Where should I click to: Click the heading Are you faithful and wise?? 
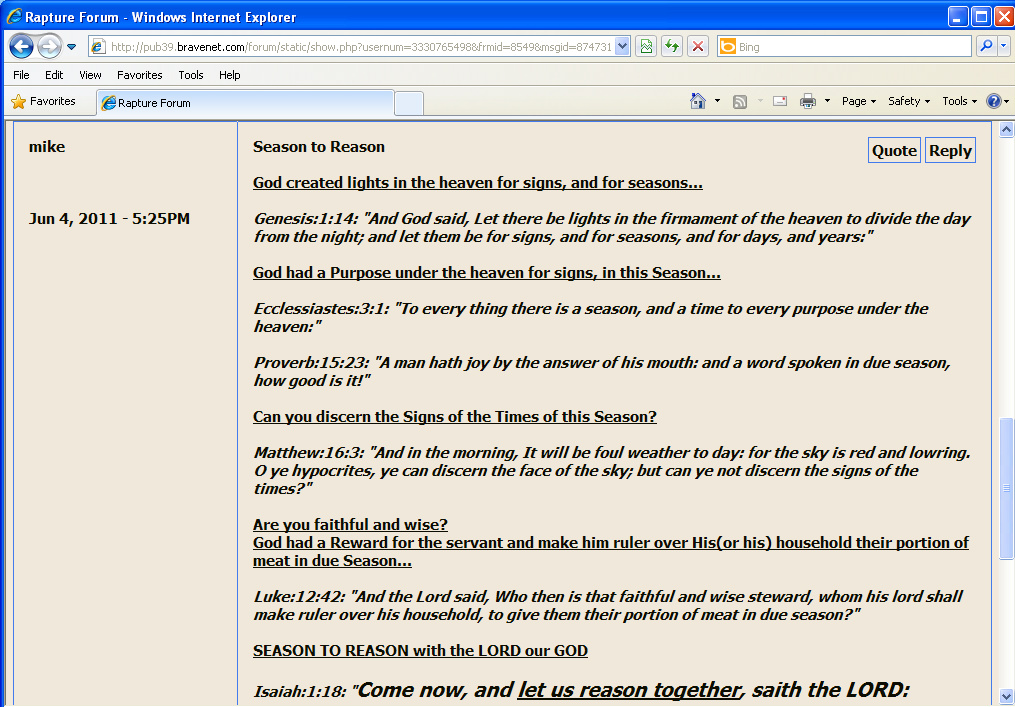pyautogui.click(x=350, y=525)
